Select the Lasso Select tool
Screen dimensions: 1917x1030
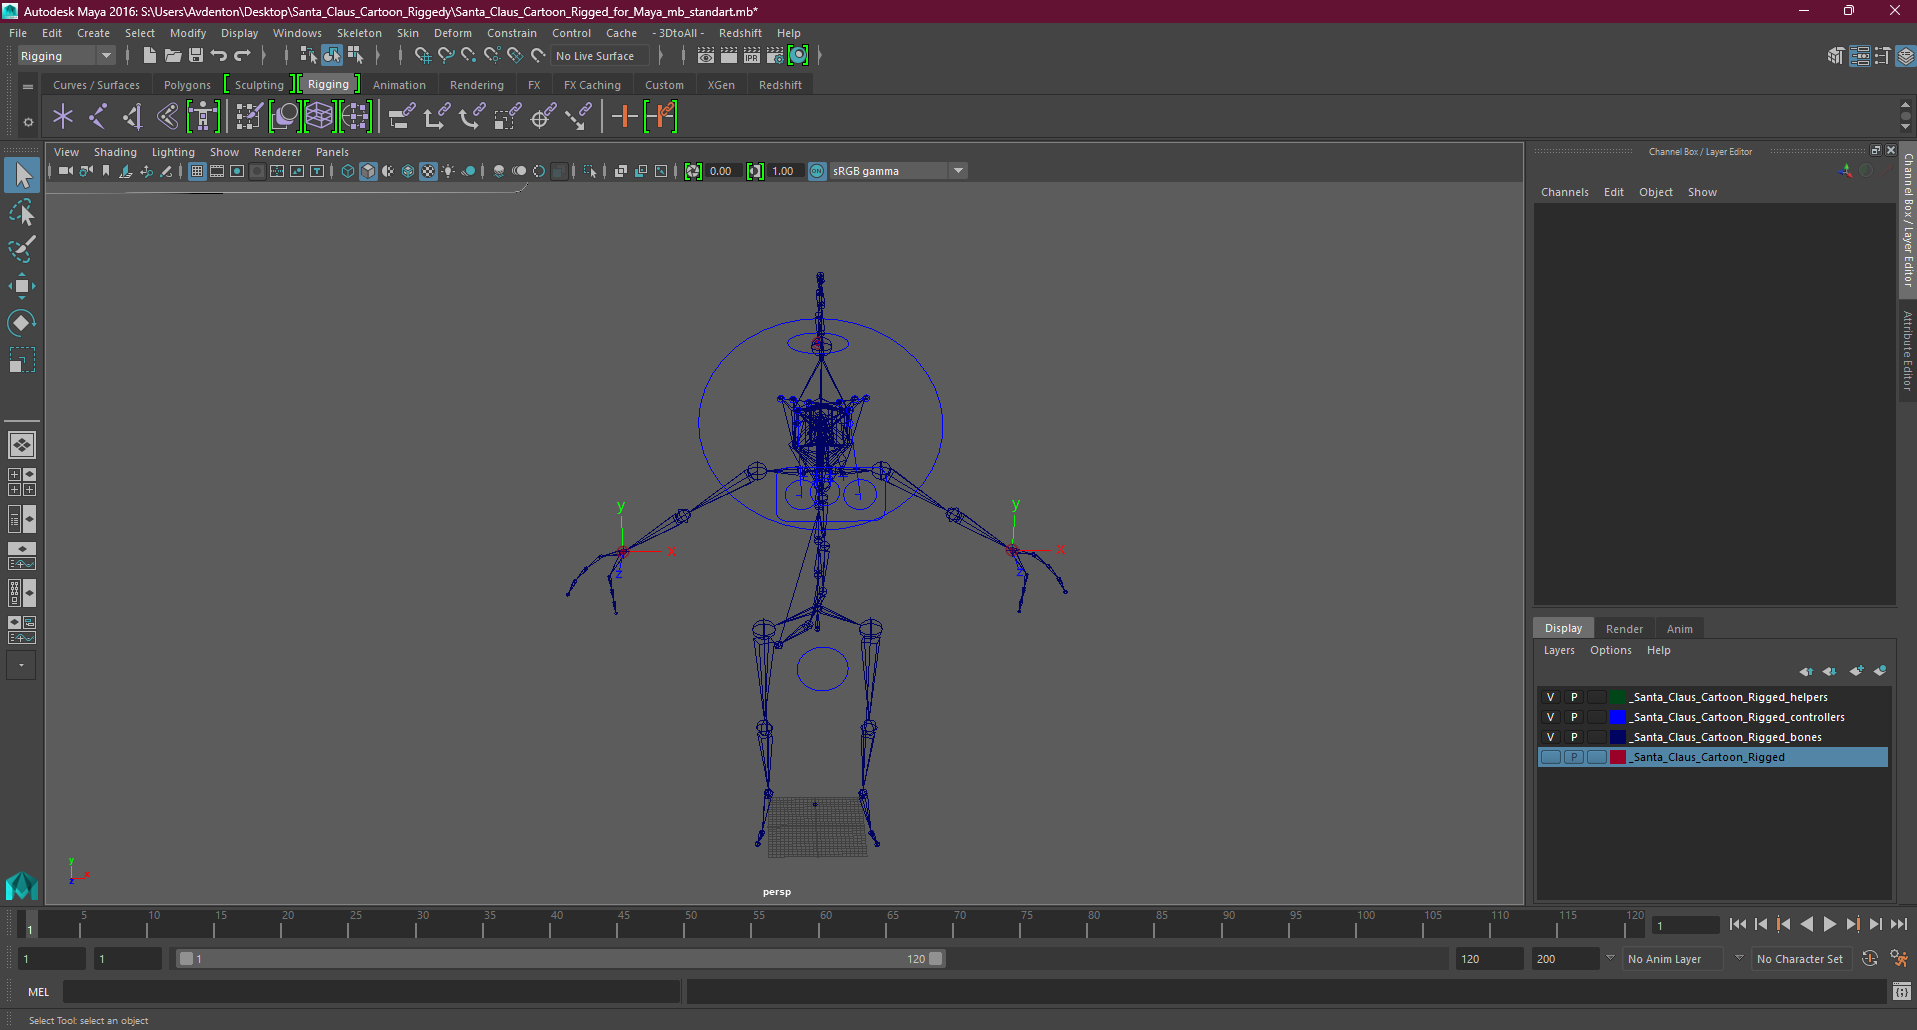tap(21, 213)
